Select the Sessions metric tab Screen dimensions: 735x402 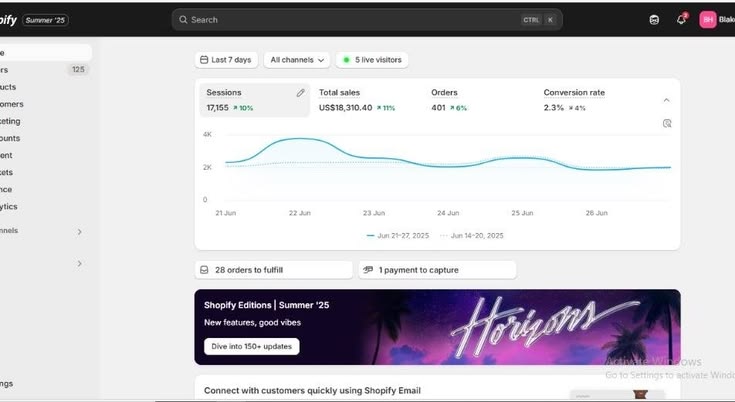click(x=255, y=100)
